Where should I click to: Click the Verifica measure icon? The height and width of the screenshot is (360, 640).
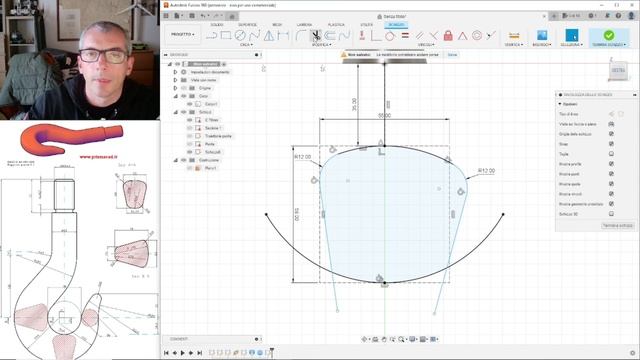(514, 36)
